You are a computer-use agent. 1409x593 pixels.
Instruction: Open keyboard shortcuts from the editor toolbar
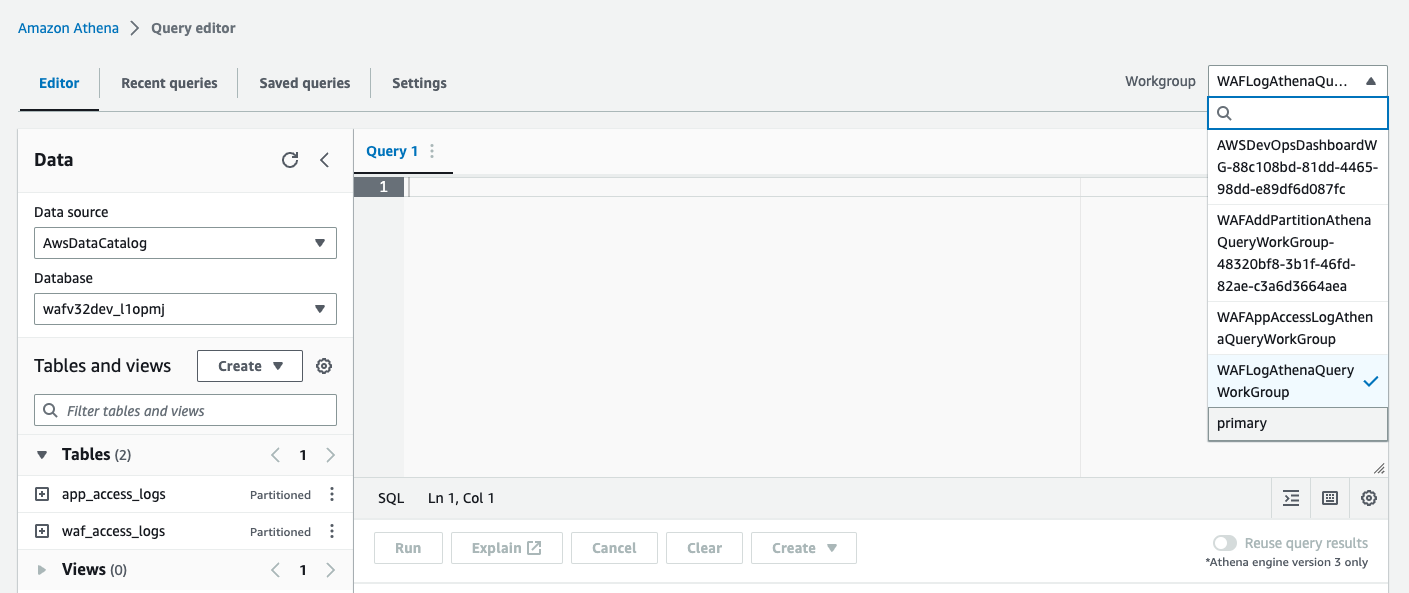(1329, 497)
